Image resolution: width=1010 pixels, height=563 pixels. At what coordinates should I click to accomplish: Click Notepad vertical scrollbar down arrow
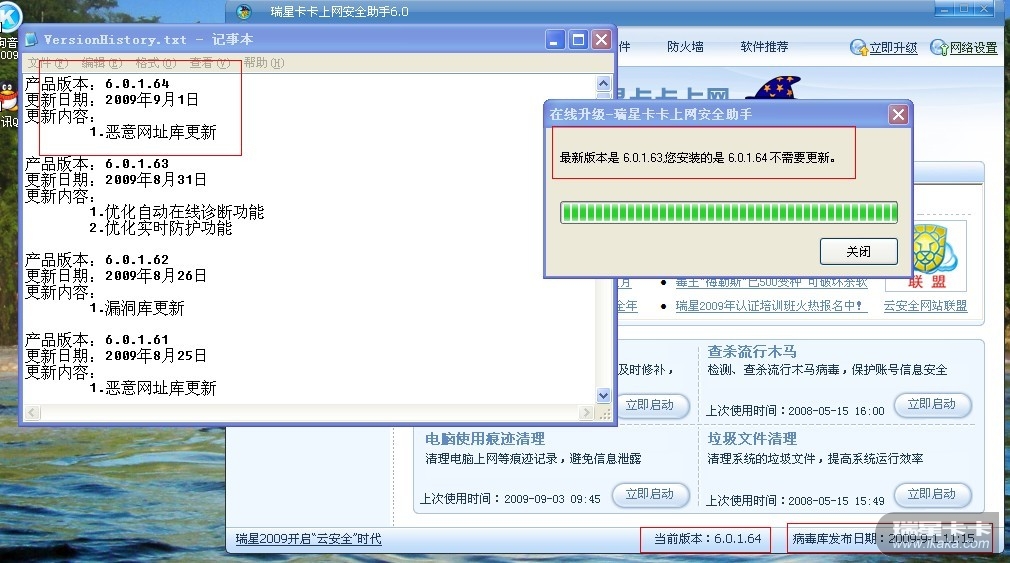pos(604,396)
